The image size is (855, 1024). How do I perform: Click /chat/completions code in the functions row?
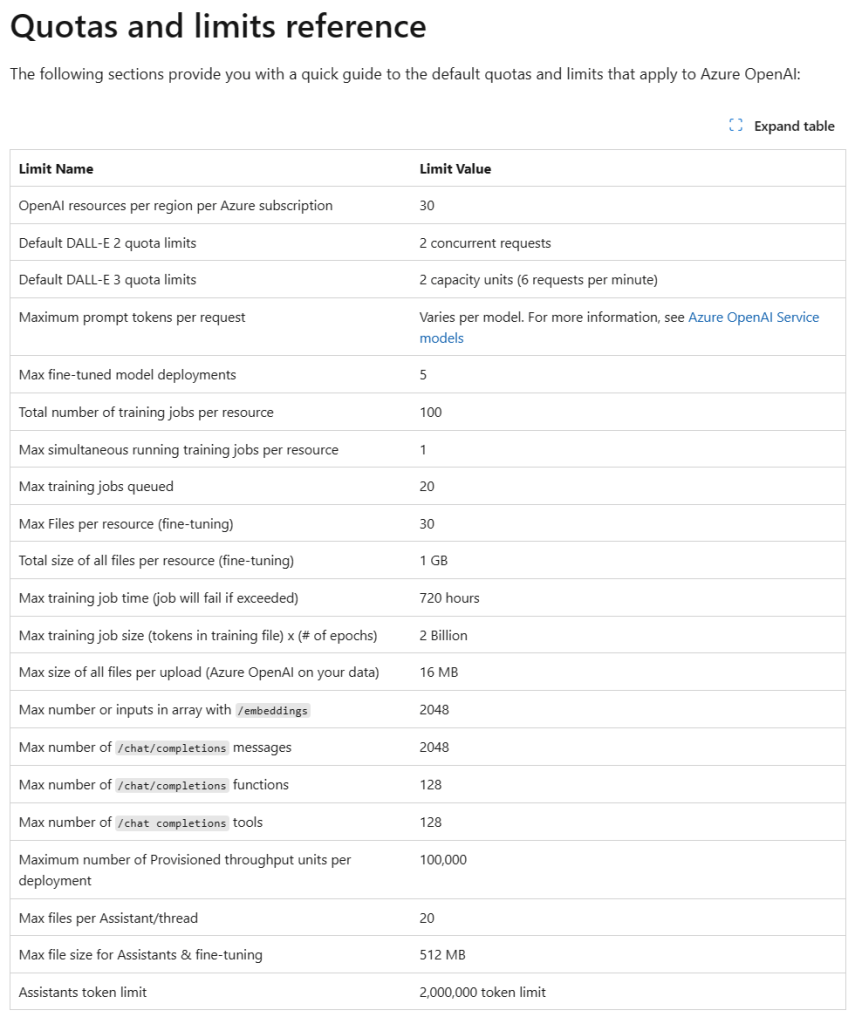[172, 785]
